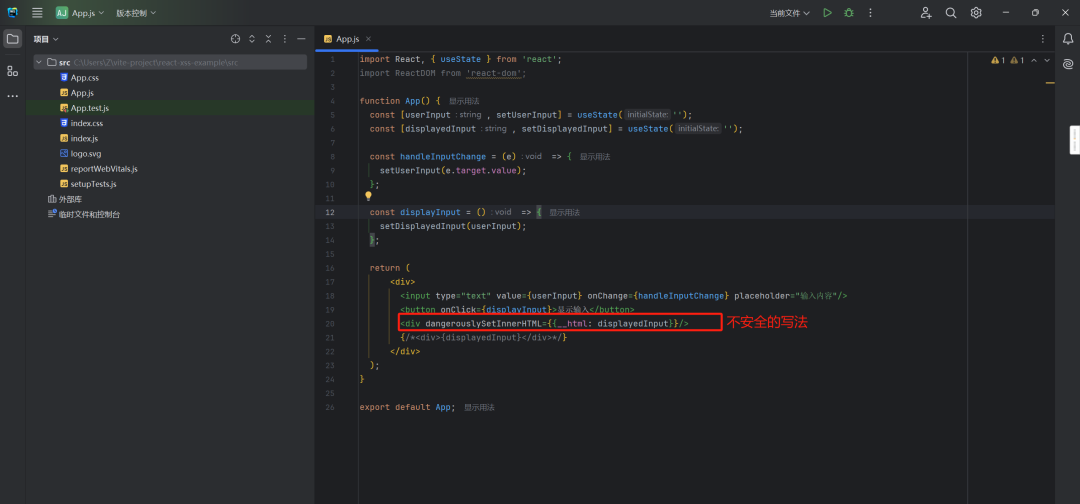Open the Code With Me user icon
This screenshot has height=504, width=1080.
[x=926, y=12]
